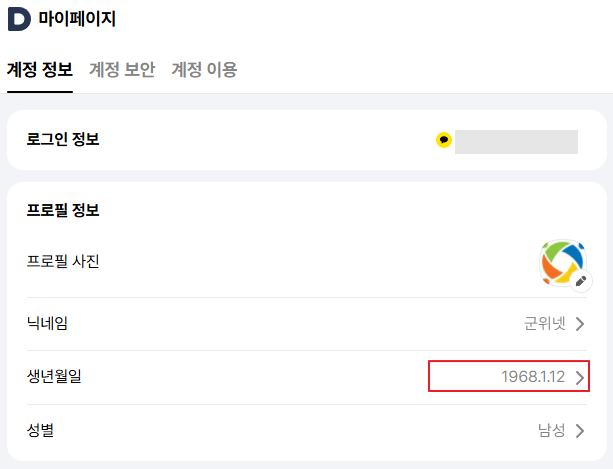This screenshot has width=613, height=469.
Task: Click the birthdate value 1968.1.12
Action: click(533, 377)
